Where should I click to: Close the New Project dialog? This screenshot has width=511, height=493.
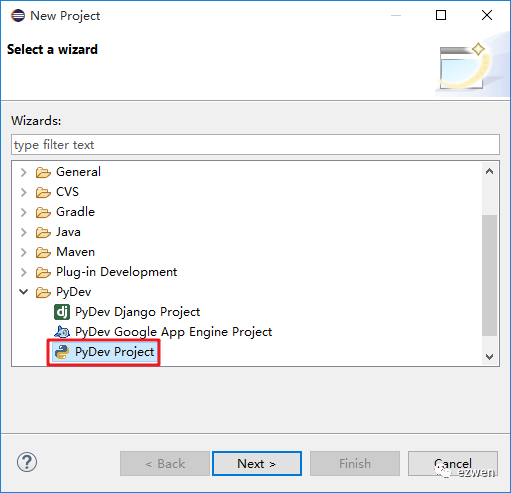tap(487, 15)
